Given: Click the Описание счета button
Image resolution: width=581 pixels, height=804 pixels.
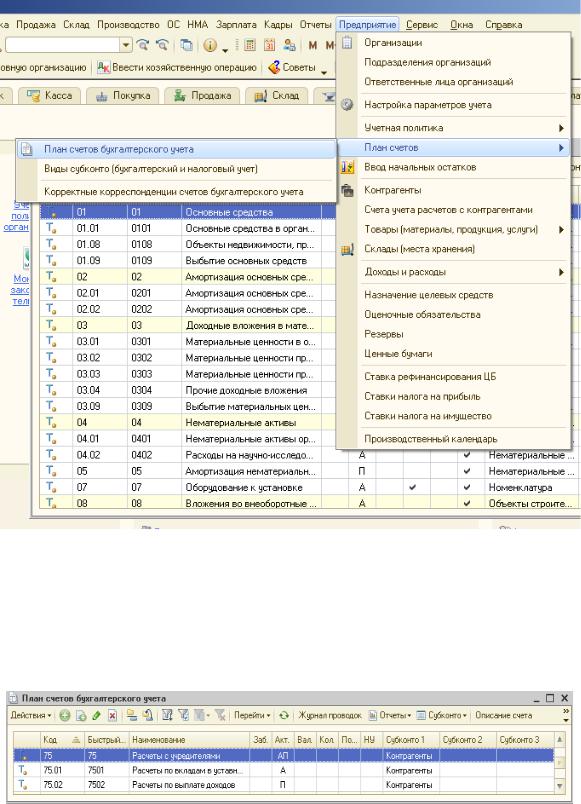Looking at the screenshot, I should 504,715.
